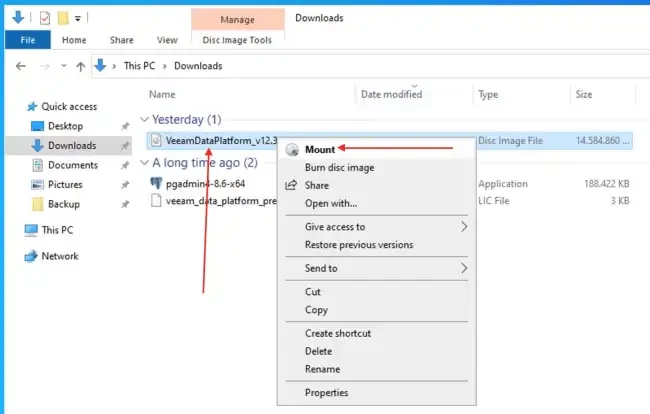Click the 188,422 KB size cell
Viewport: 650px width, 414px height.
pyautogui.click(x=606, y=184)
